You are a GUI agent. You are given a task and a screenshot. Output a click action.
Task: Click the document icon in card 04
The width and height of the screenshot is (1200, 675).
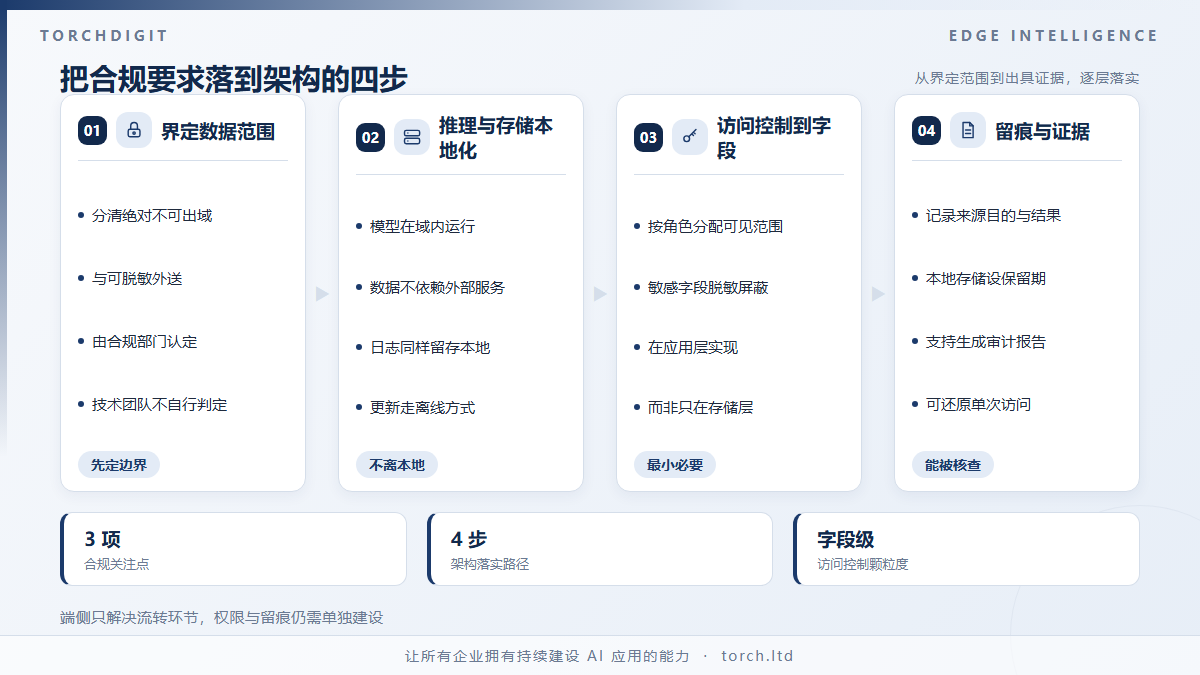click(968, 130)
